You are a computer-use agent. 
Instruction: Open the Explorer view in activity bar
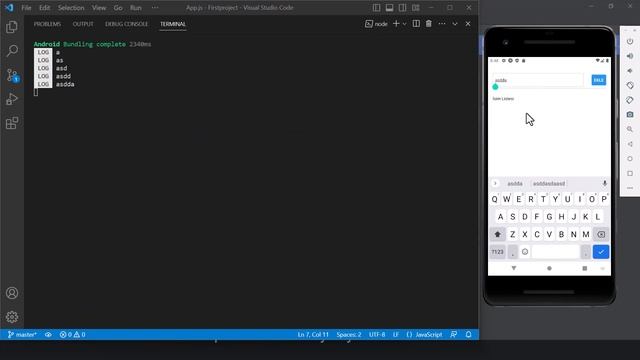(x=12, y=27)
